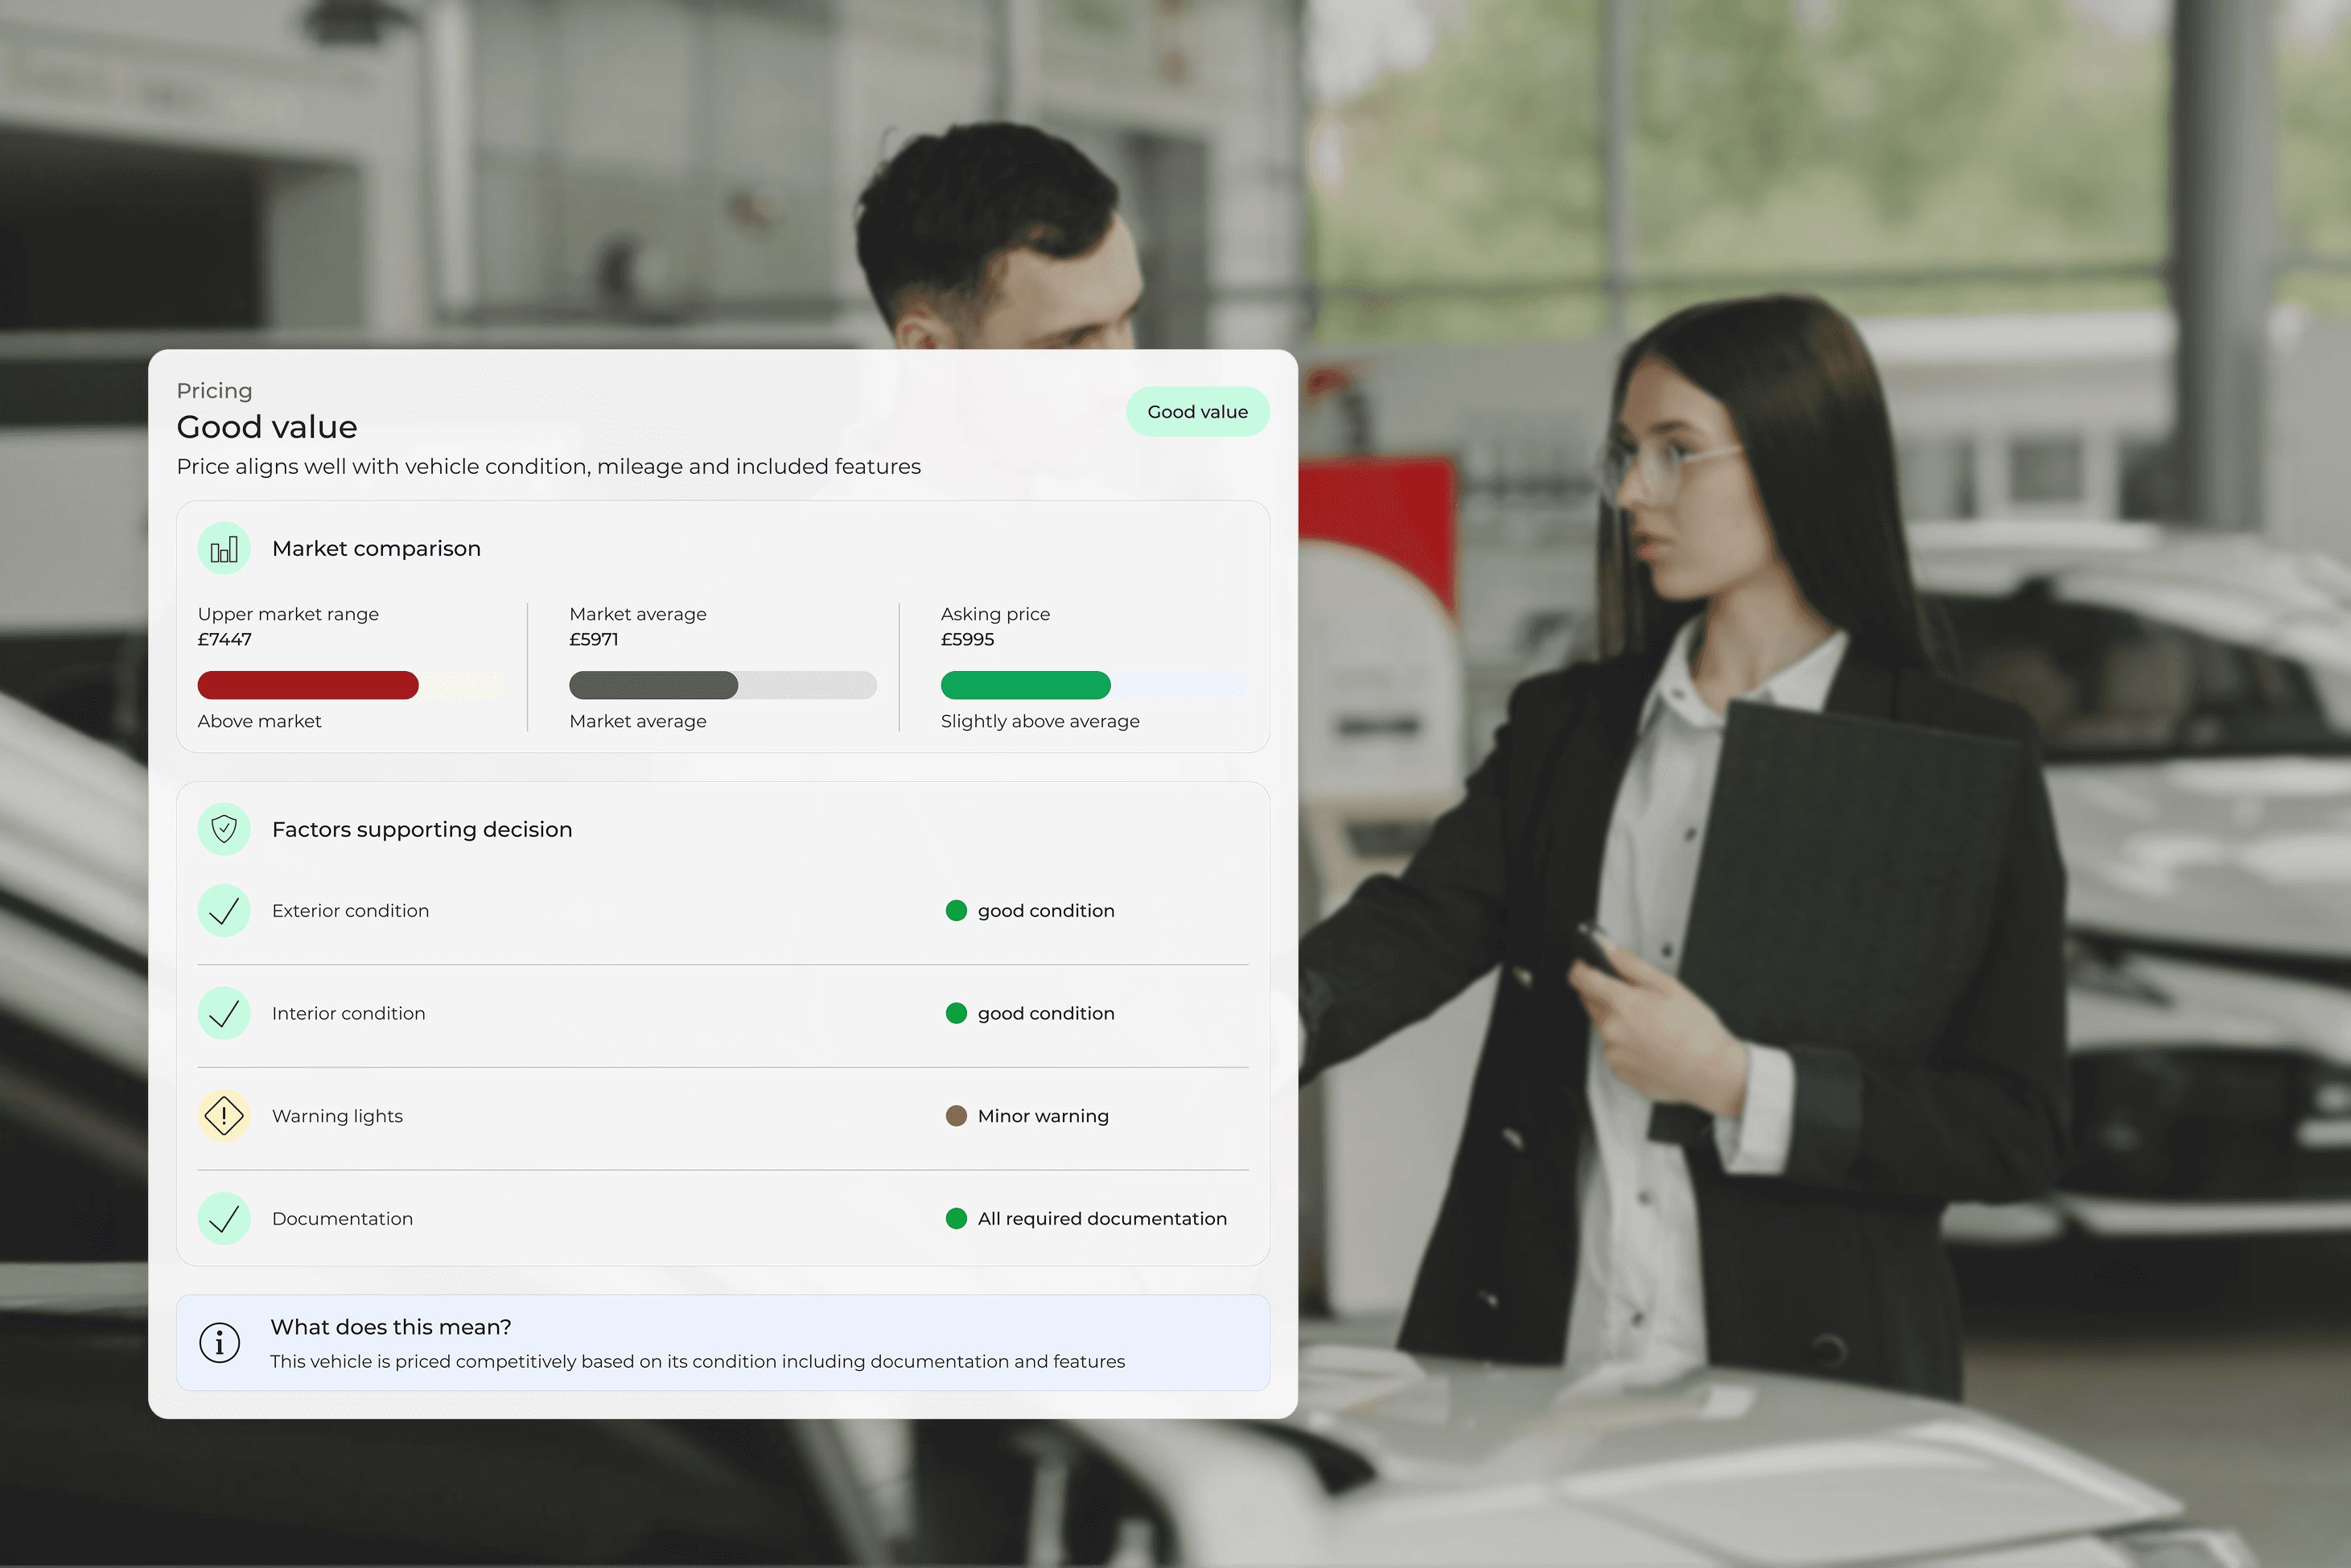
Task: Click the £5971 market average value
Action: (x=594, y=639)
